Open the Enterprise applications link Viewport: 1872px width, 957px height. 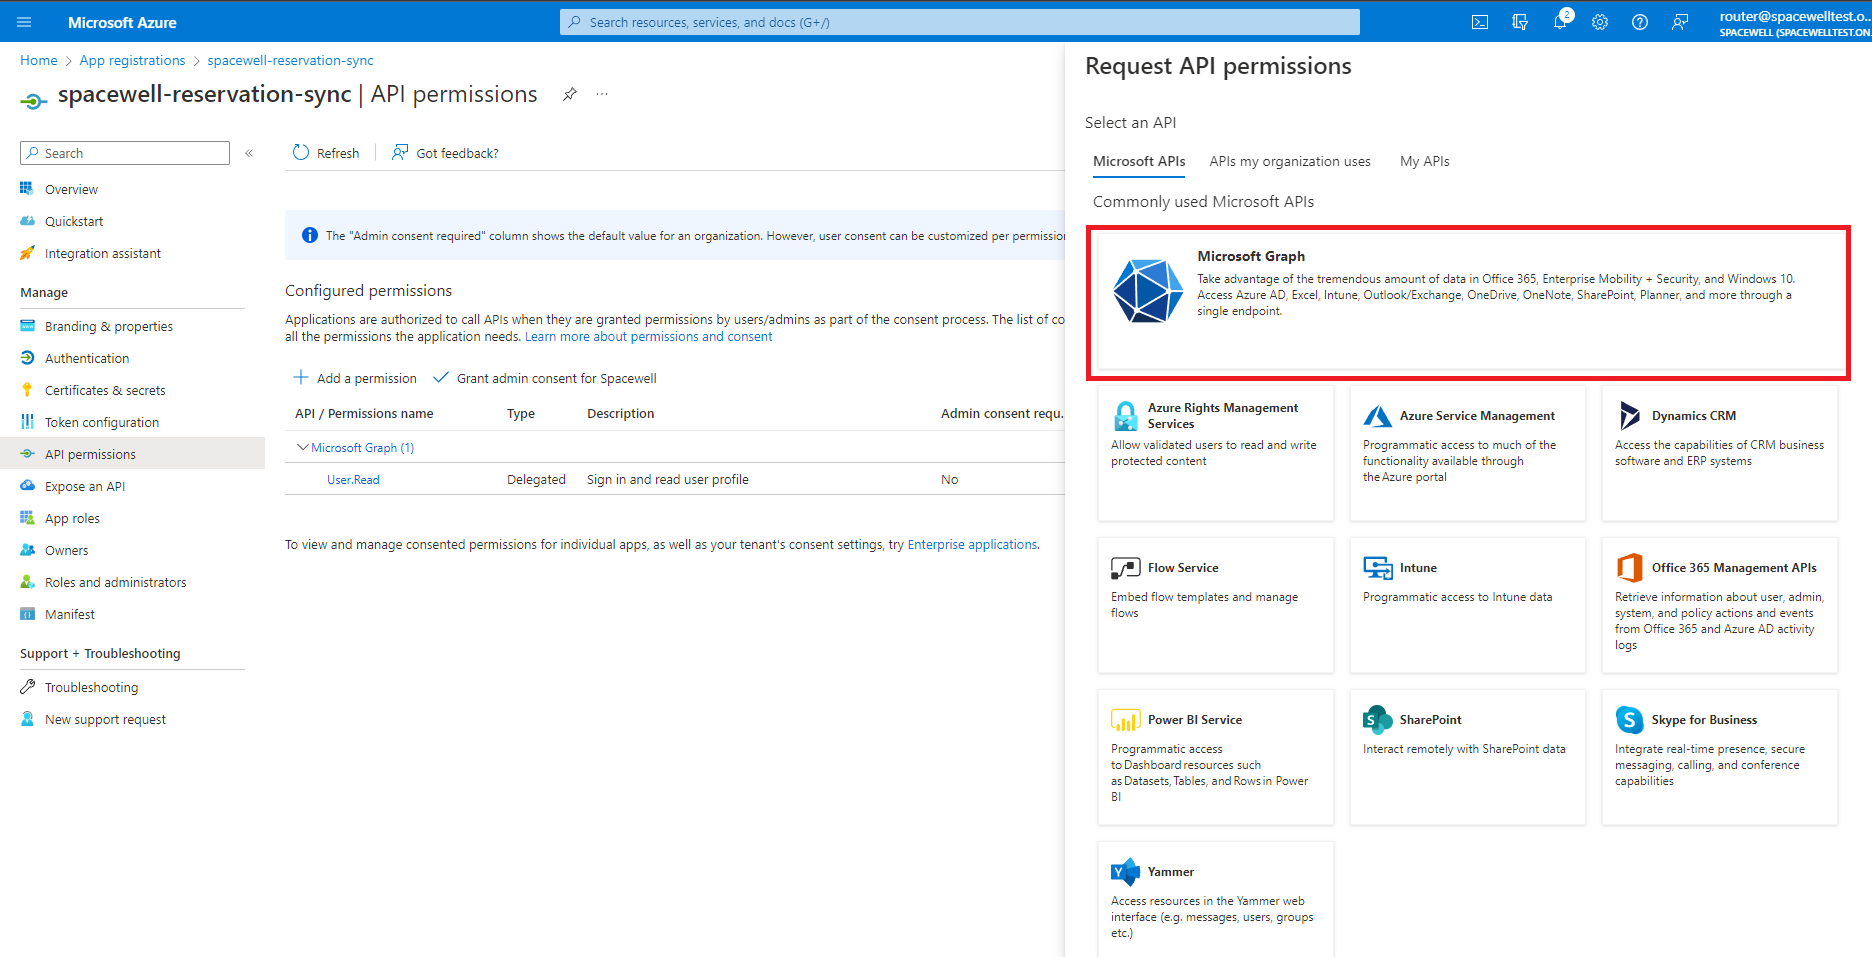click(972, 545)
